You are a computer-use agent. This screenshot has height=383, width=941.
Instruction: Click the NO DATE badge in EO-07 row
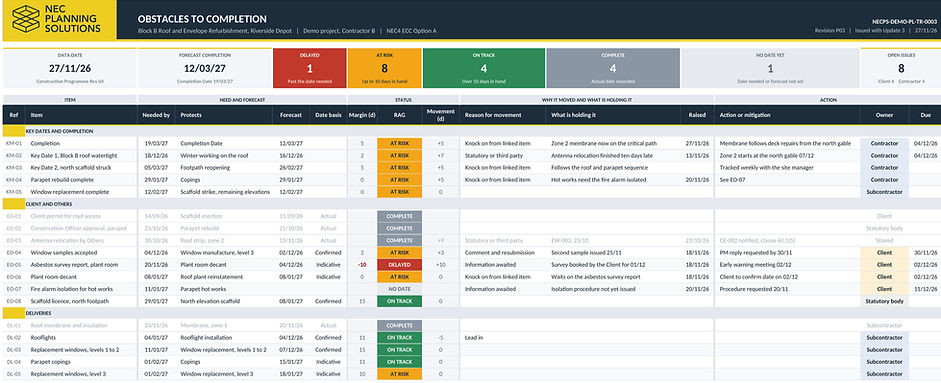coord(400,289)
